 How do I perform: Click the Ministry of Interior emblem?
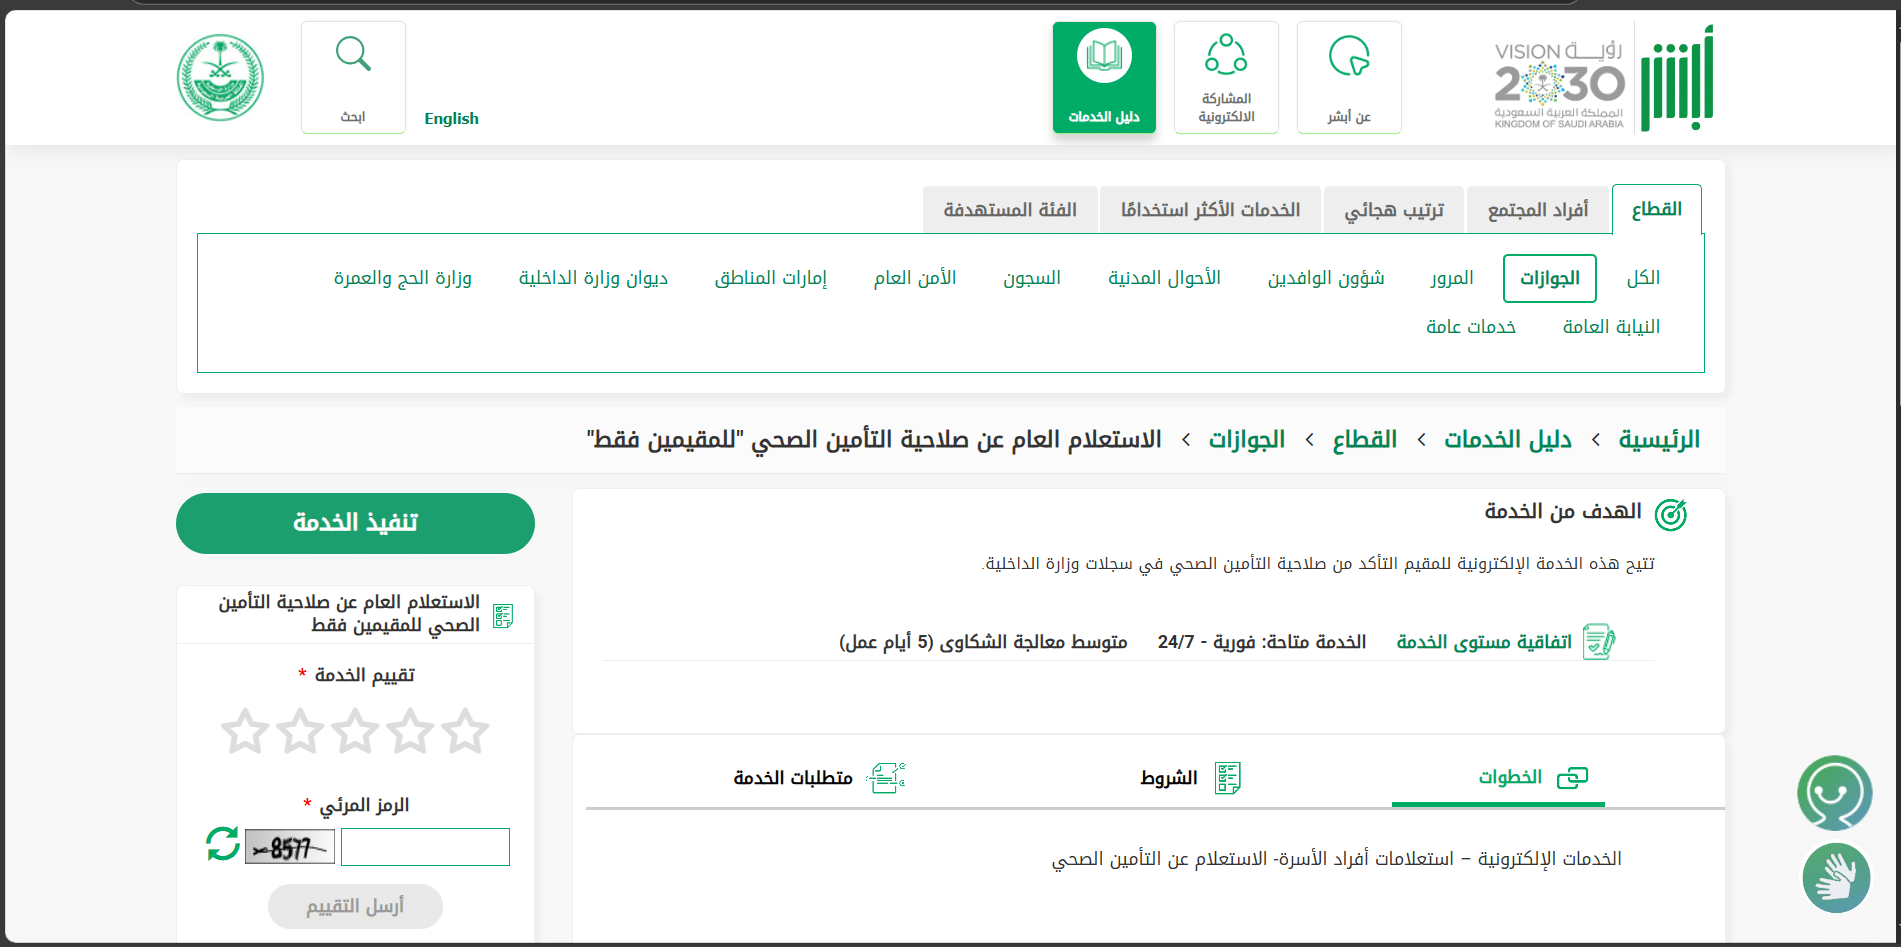point(220,78)
